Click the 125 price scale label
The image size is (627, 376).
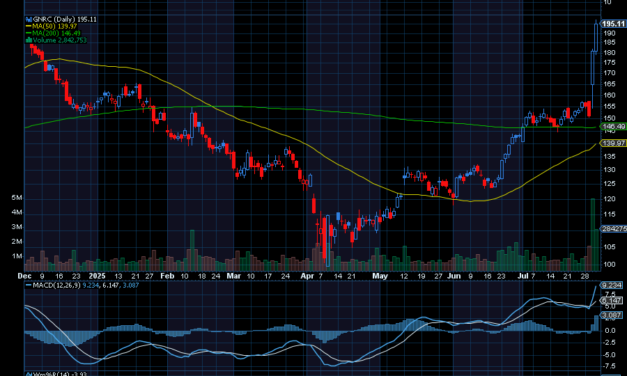609,184
